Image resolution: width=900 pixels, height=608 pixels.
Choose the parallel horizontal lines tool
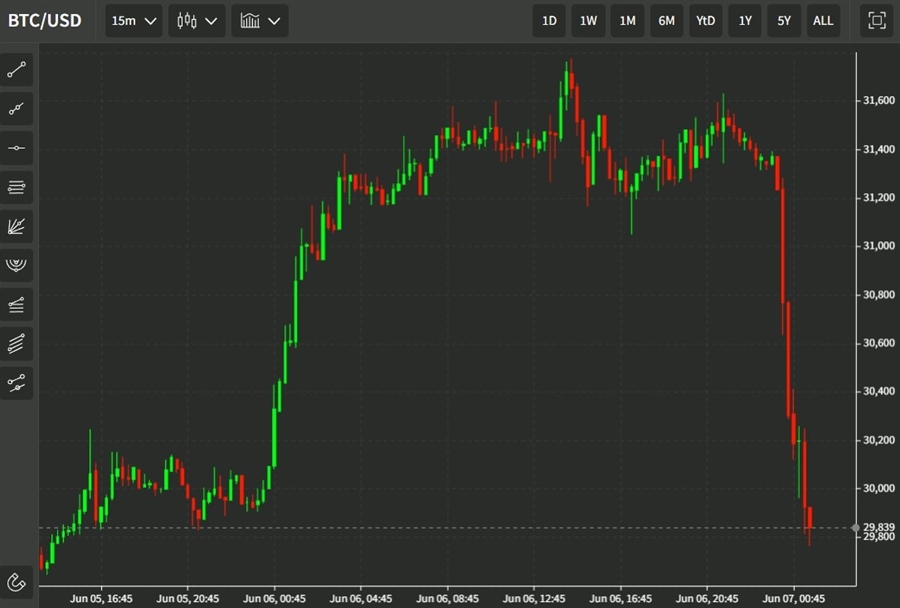pyautogui.click(x=18, y=187)
